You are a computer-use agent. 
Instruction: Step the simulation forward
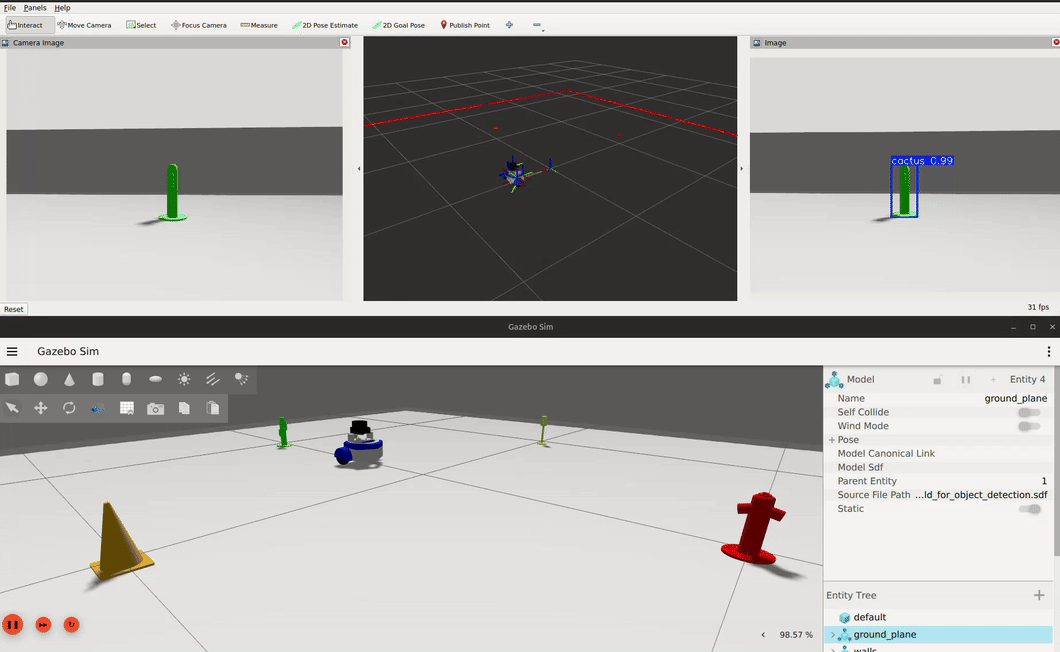click(x=43, y=625)
